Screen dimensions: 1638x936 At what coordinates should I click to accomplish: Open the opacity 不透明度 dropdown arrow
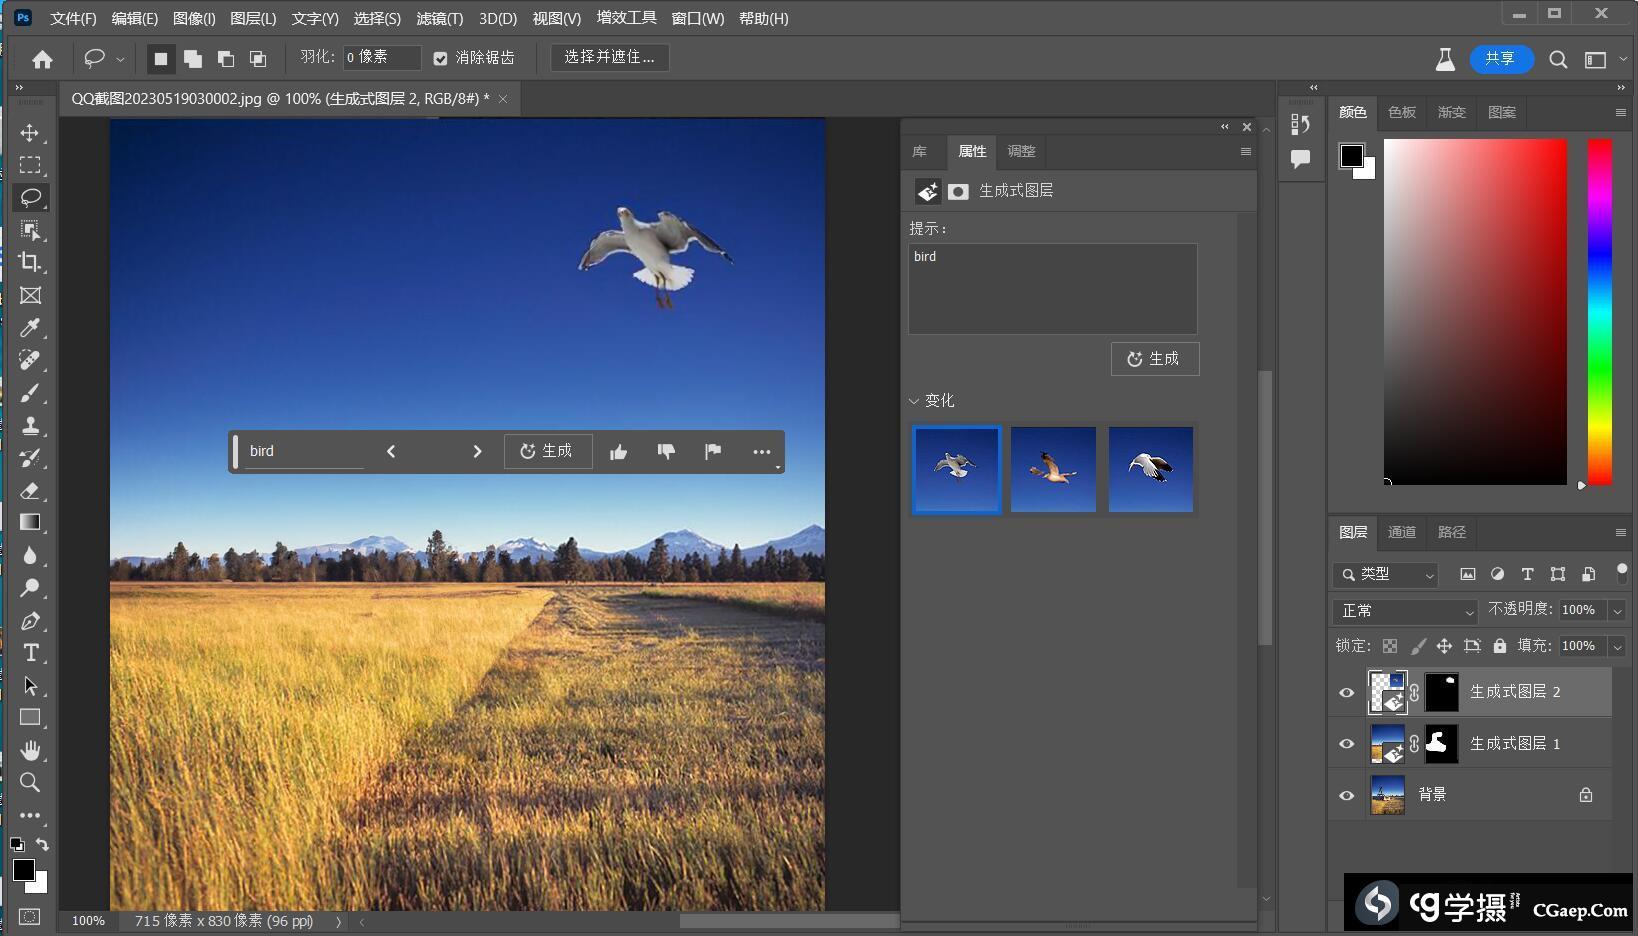tap(1617, 611)
